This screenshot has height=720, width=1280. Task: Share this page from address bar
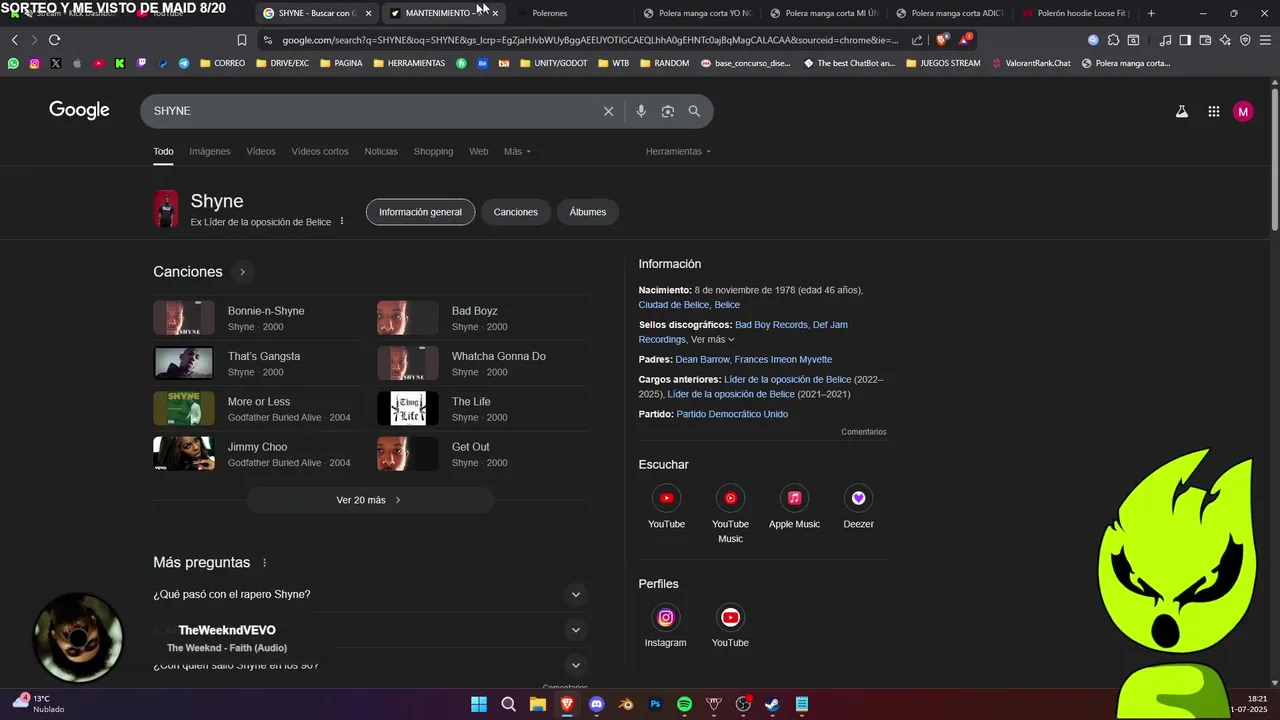(917, 40)
